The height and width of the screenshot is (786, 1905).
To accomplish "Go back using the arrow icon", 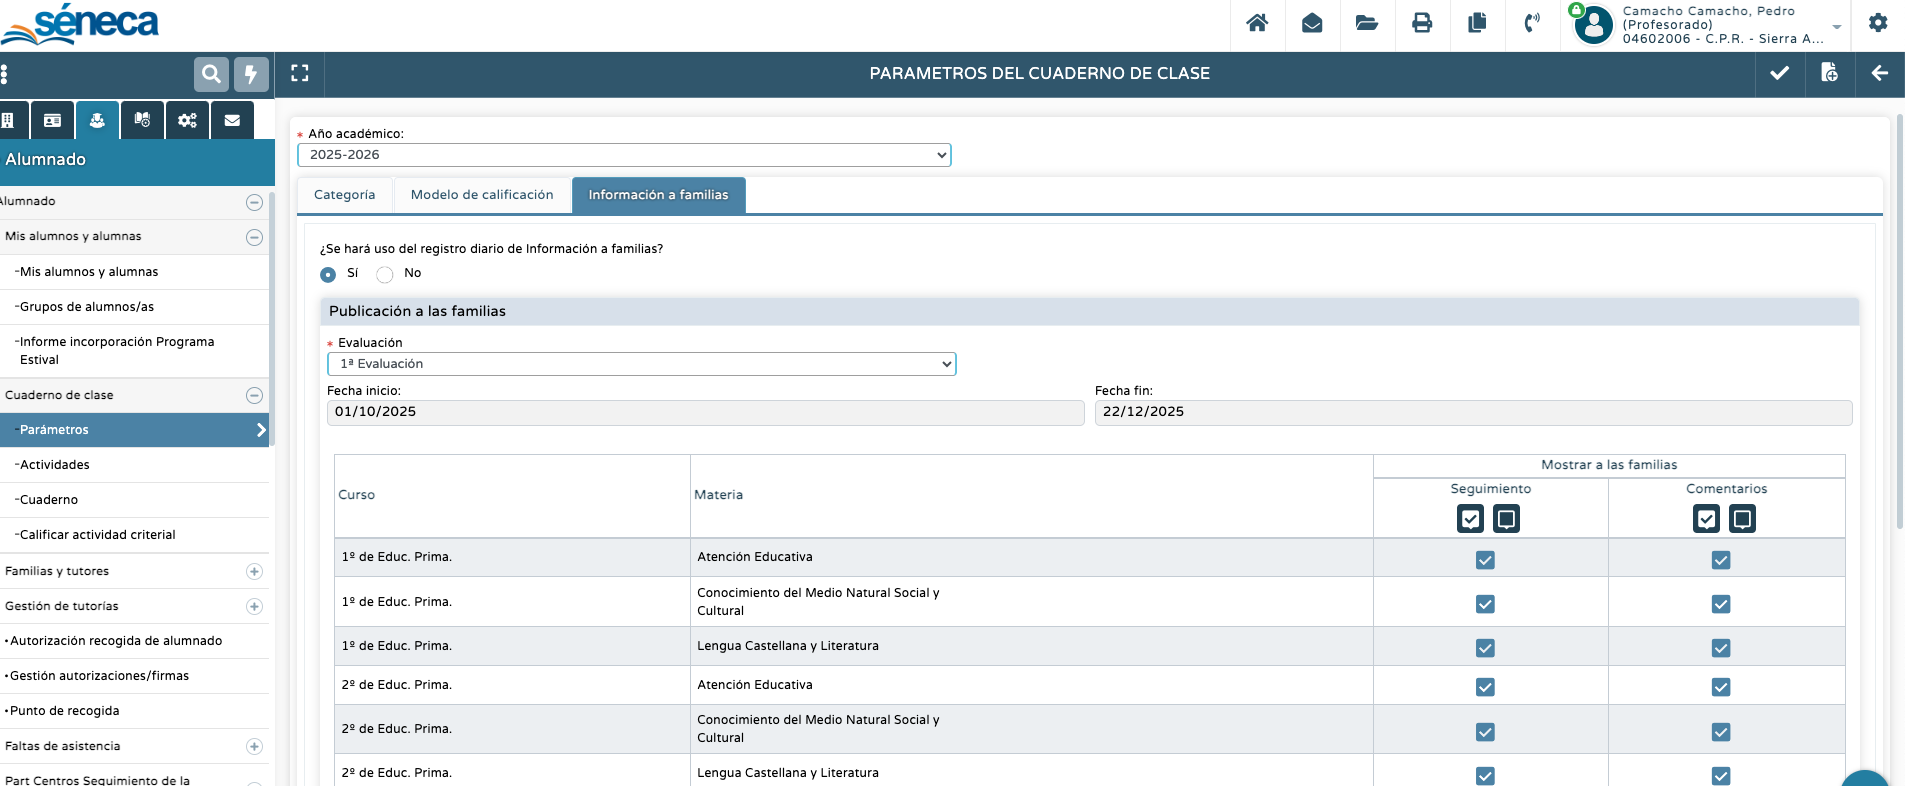I will 1879,73.
